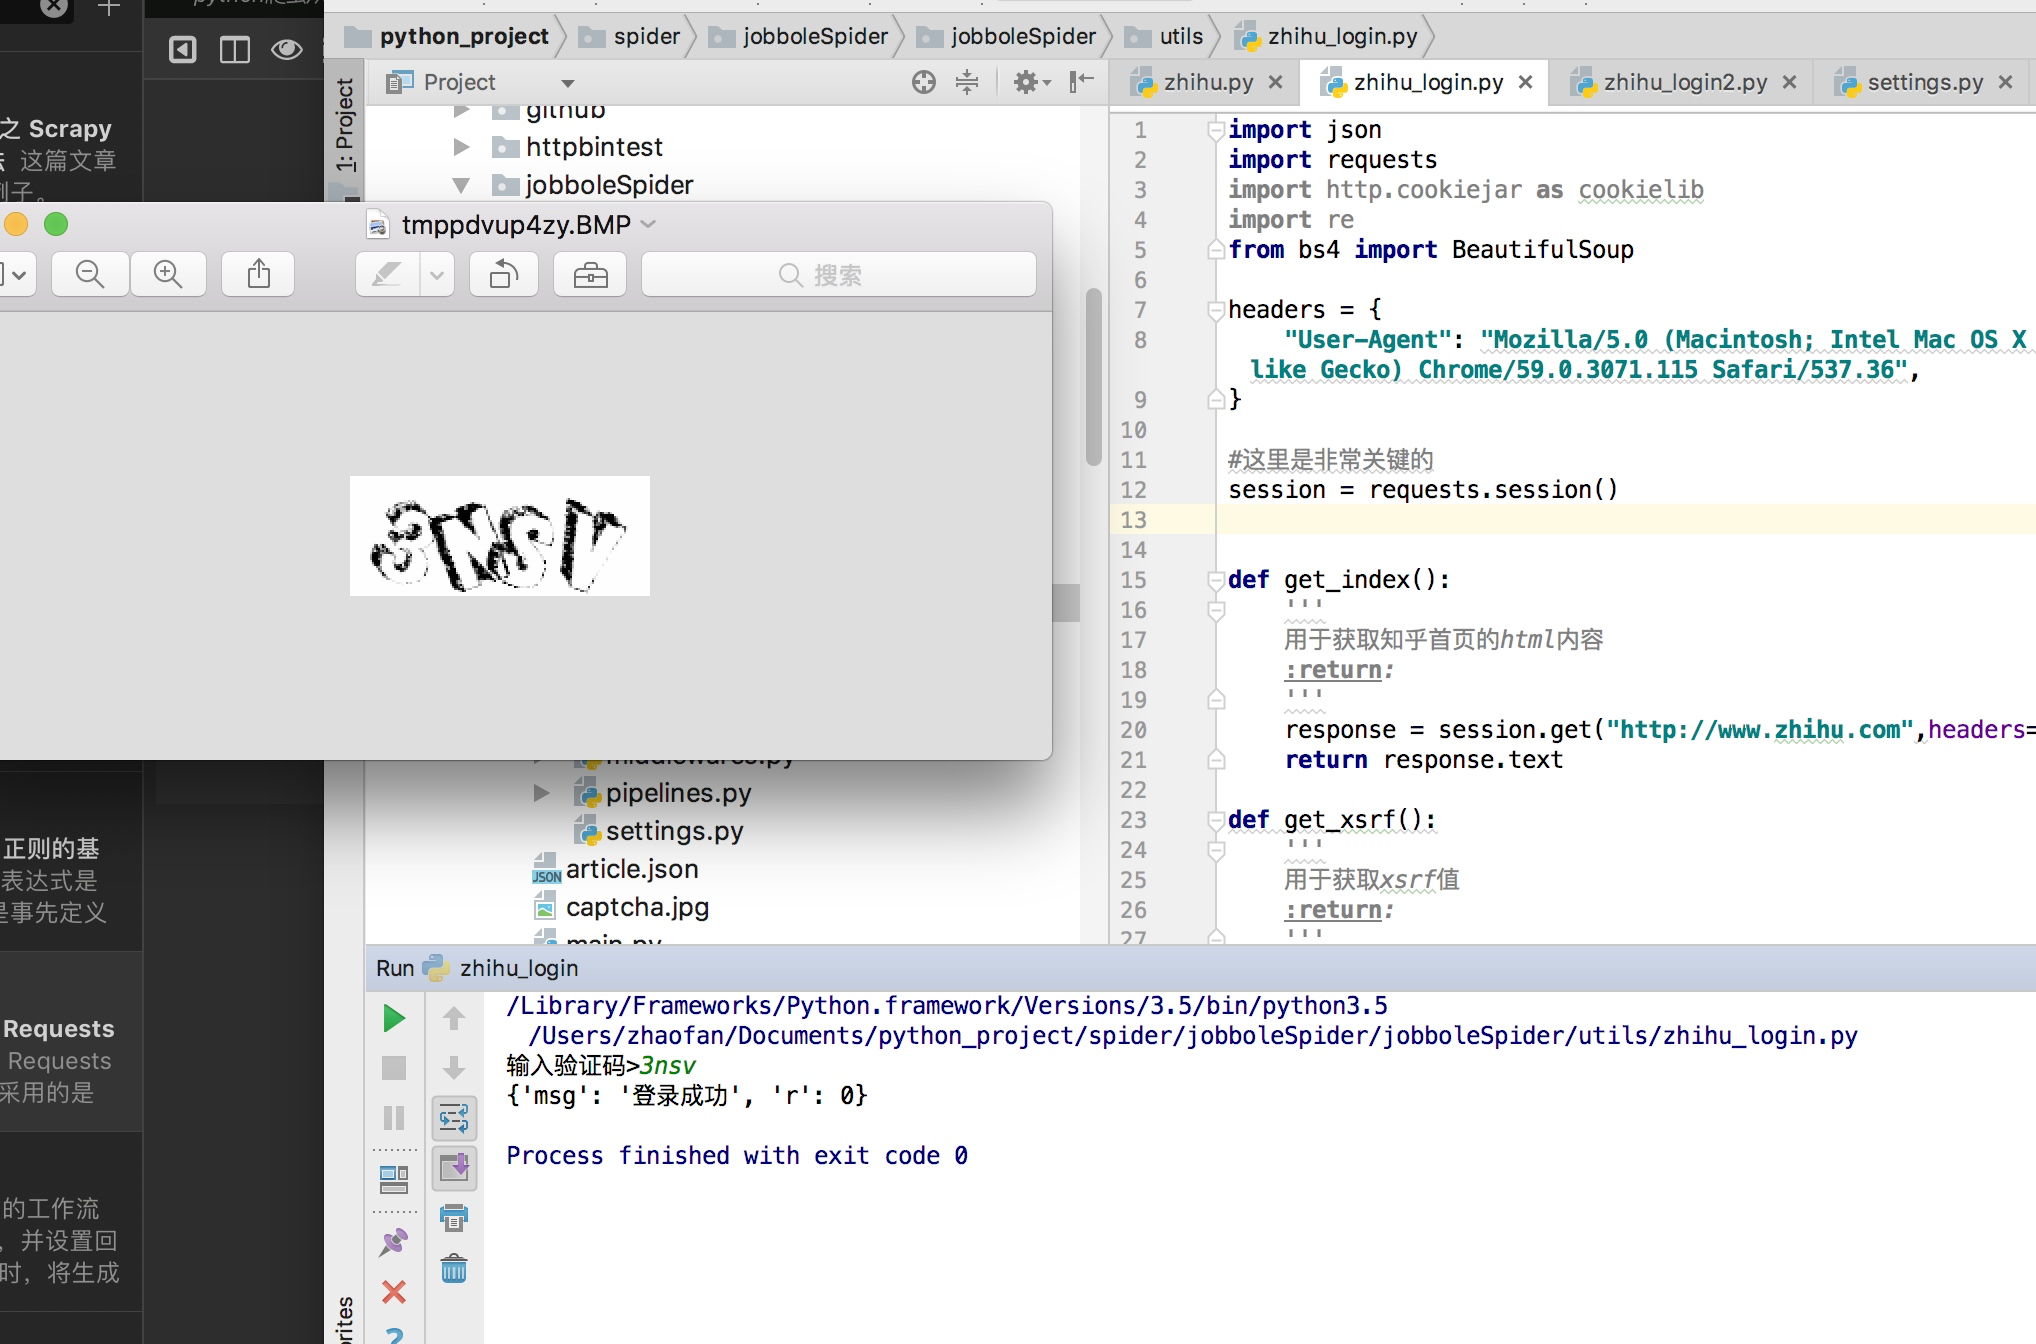Collapse the jobboleSpider folder in tree
The height and width of the screenshot is (1344, 2036).
pos(461,185)
